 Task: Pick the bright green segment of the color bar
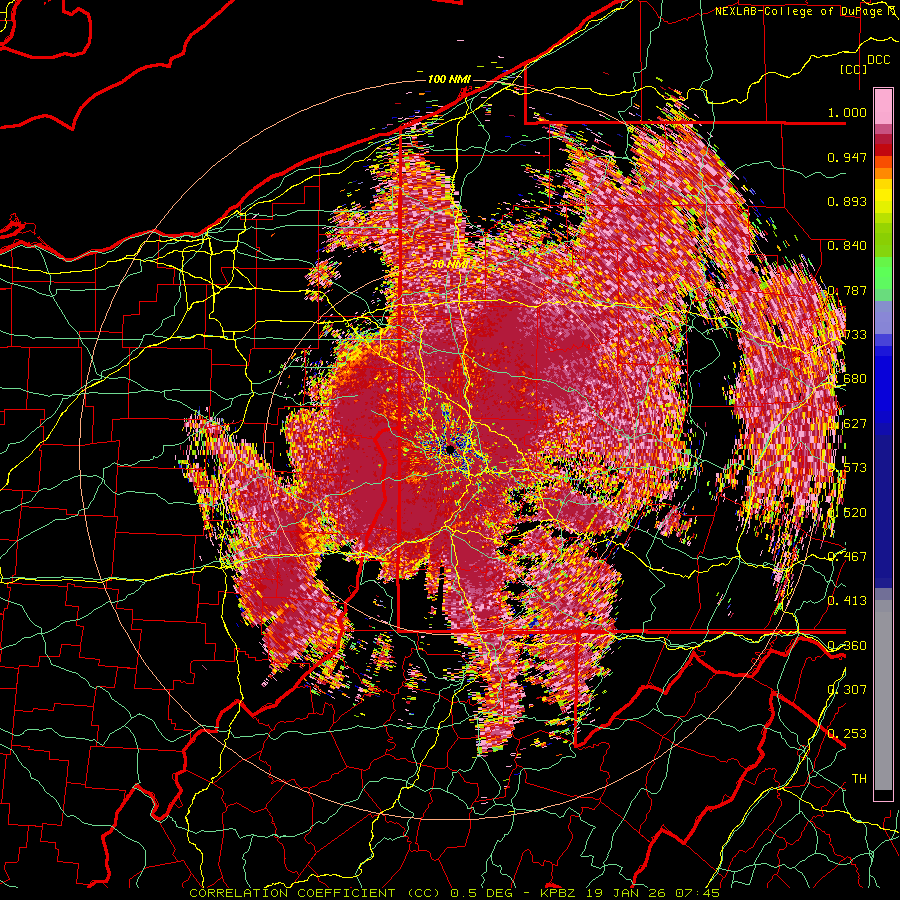(883, 273)
